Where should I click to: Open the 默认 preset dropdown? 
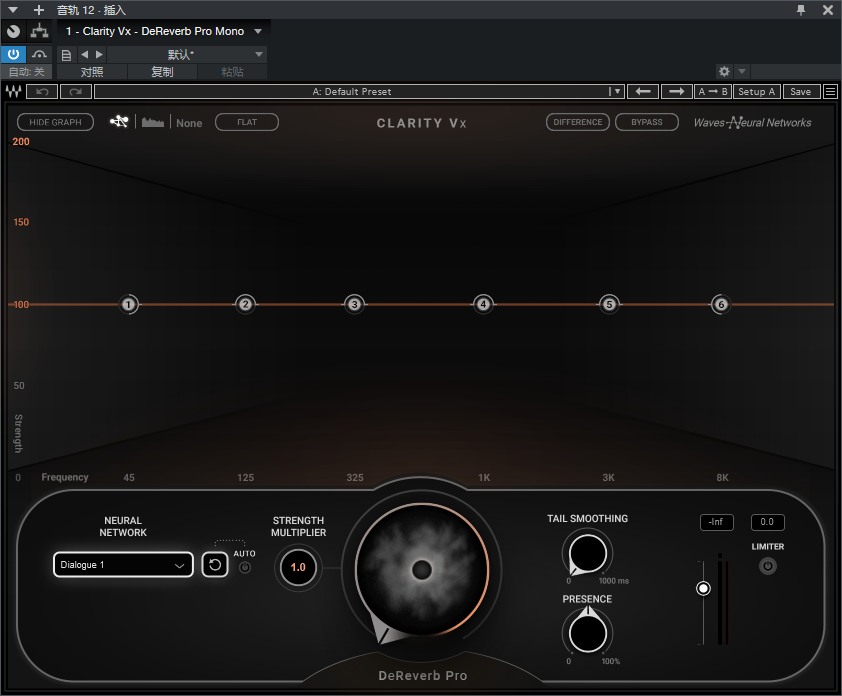[187, 54]
